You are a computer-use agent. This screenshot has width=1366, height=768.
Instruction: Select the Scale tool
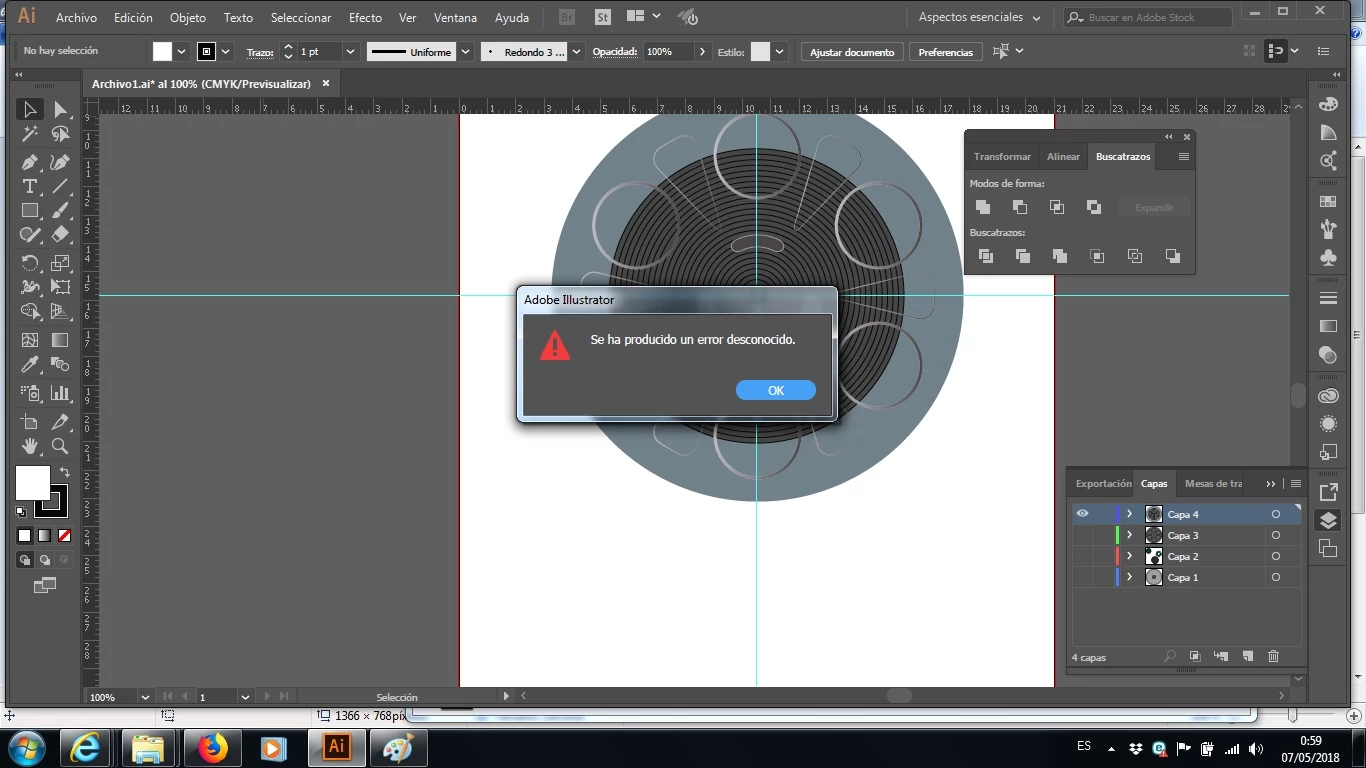[x=60, y=263]
